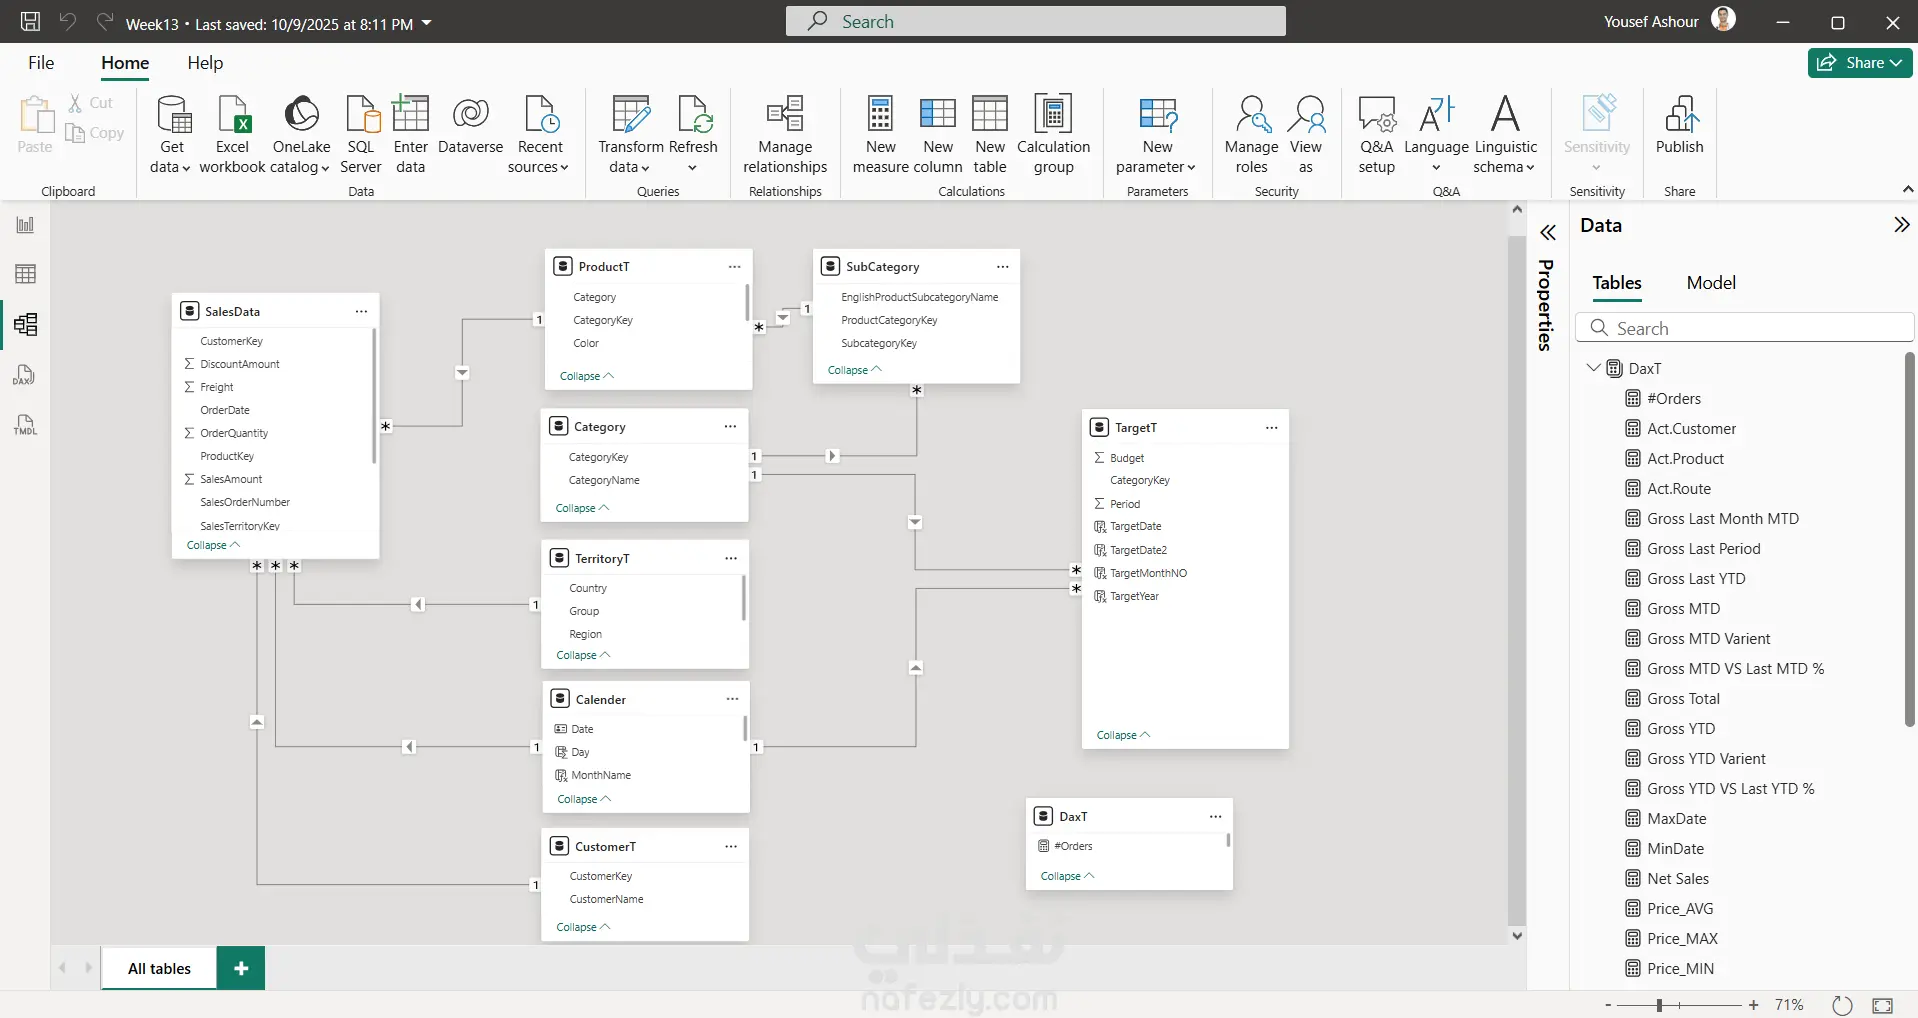Expand the Properties pane
Image resolution: width=1918 pixels, height=1018 pixels.
1548,233
